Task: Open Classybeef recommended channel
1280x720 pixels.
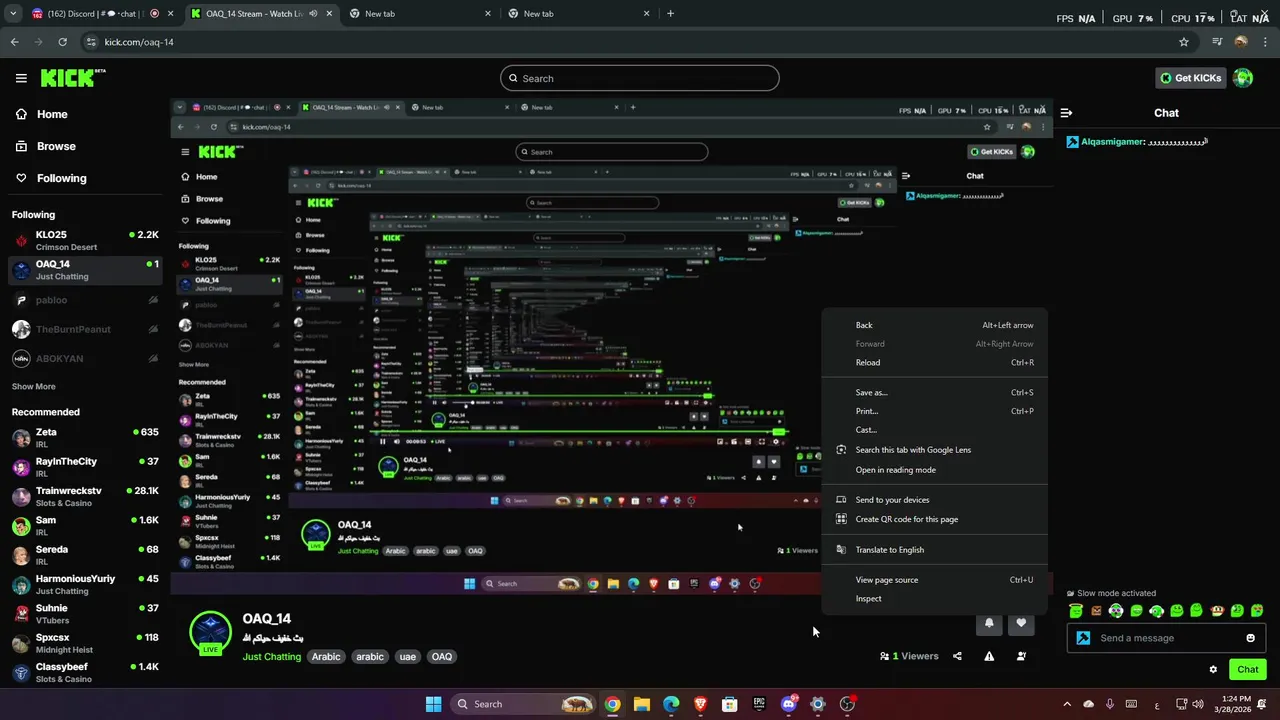Action: 84,672
